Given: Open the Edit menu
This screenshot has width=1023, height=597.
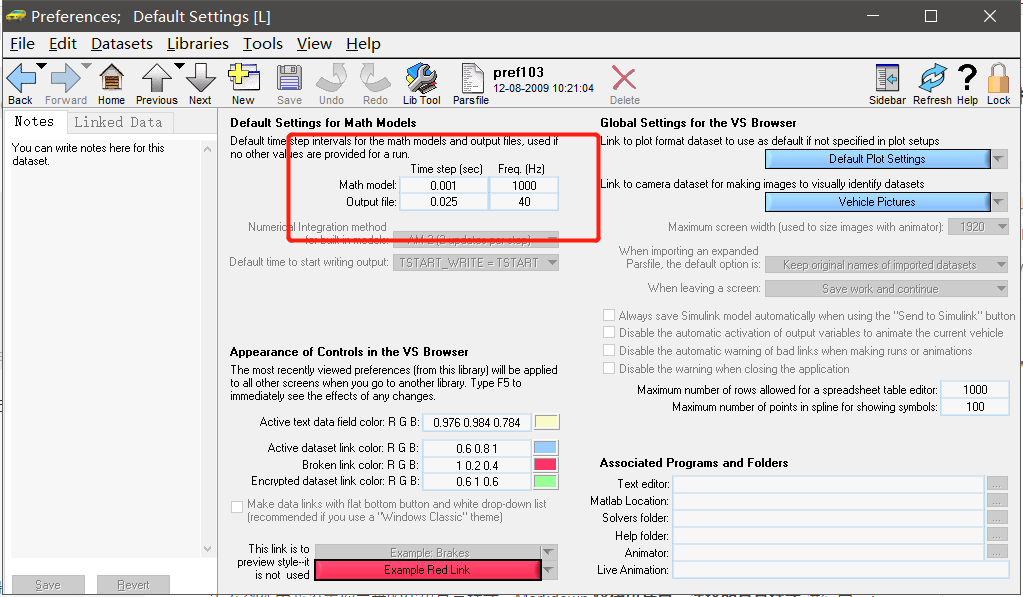Looking at the screenshot, I should click(x=63, y=44).
